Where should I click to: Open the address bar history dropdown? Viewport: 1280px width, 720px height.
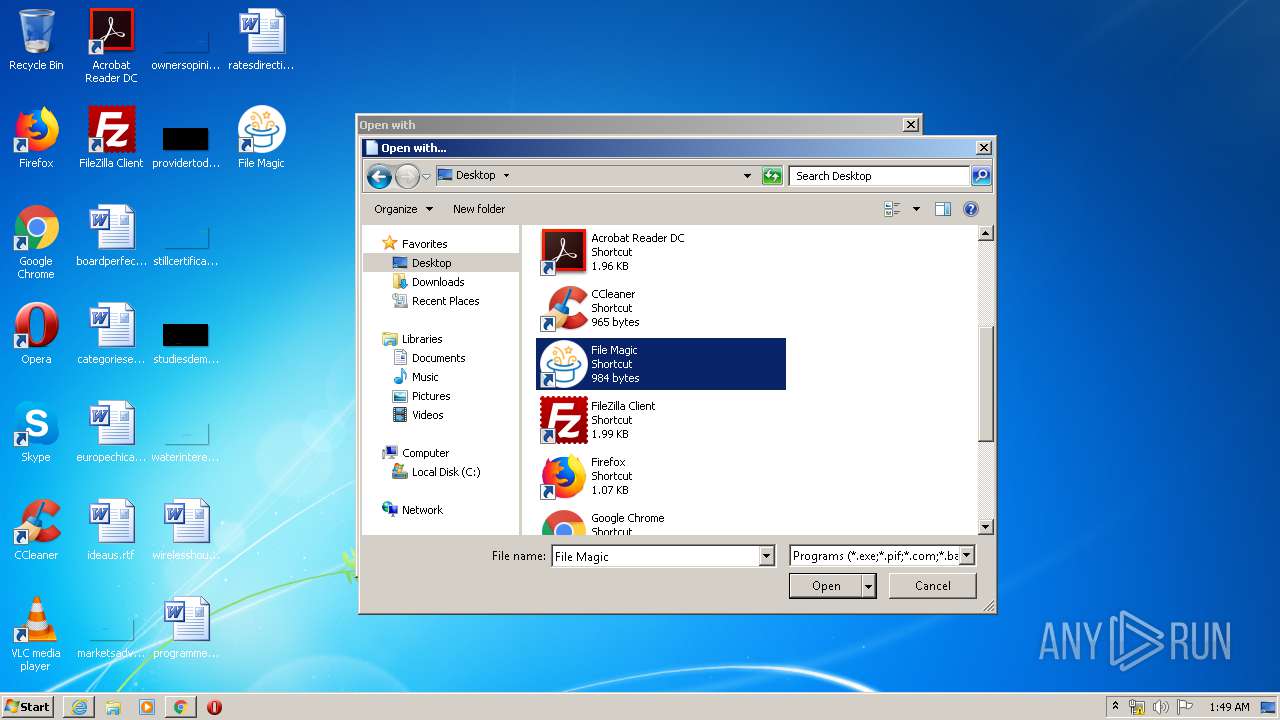[747, 176]
